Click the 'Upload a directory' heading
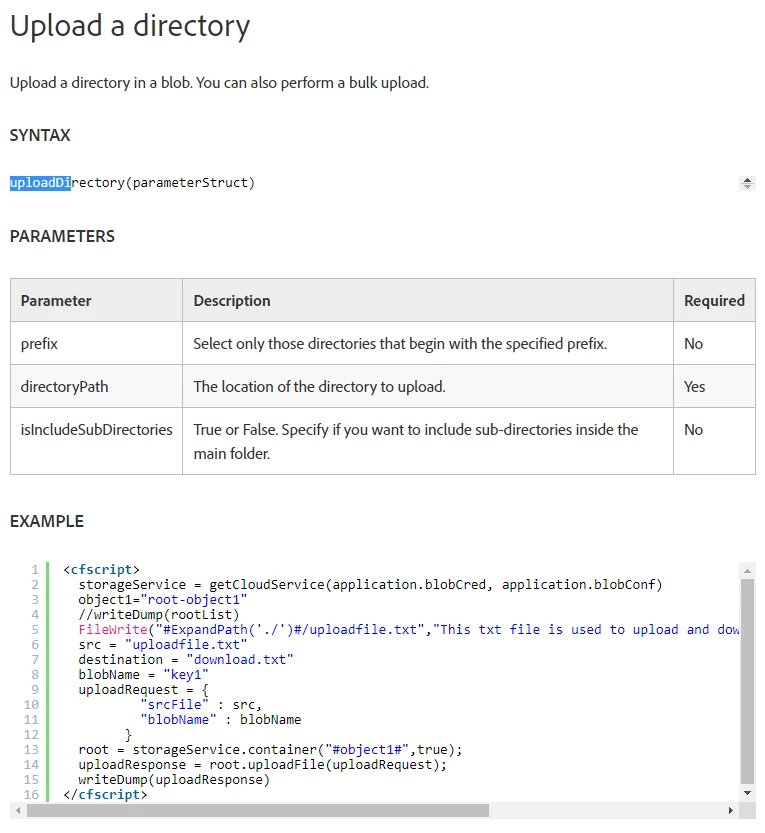765x833 pixels. 130,26
